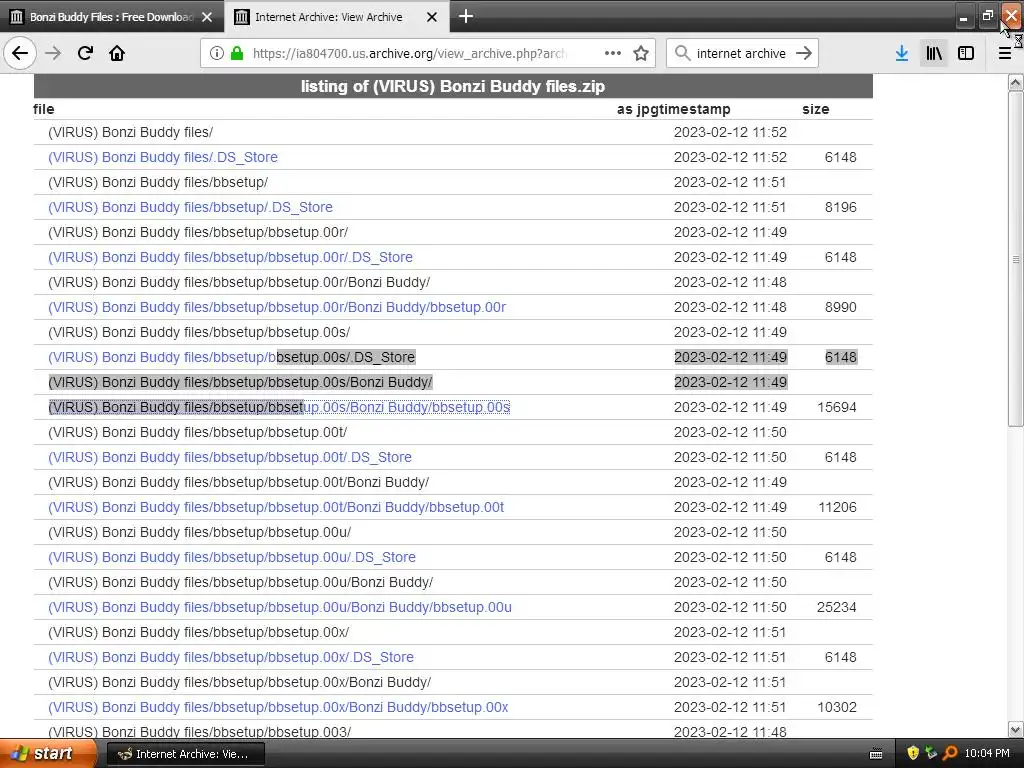
Task: Open Bonzi Buddy/bbsetup.00s file link
Action: tap(279, 408)
